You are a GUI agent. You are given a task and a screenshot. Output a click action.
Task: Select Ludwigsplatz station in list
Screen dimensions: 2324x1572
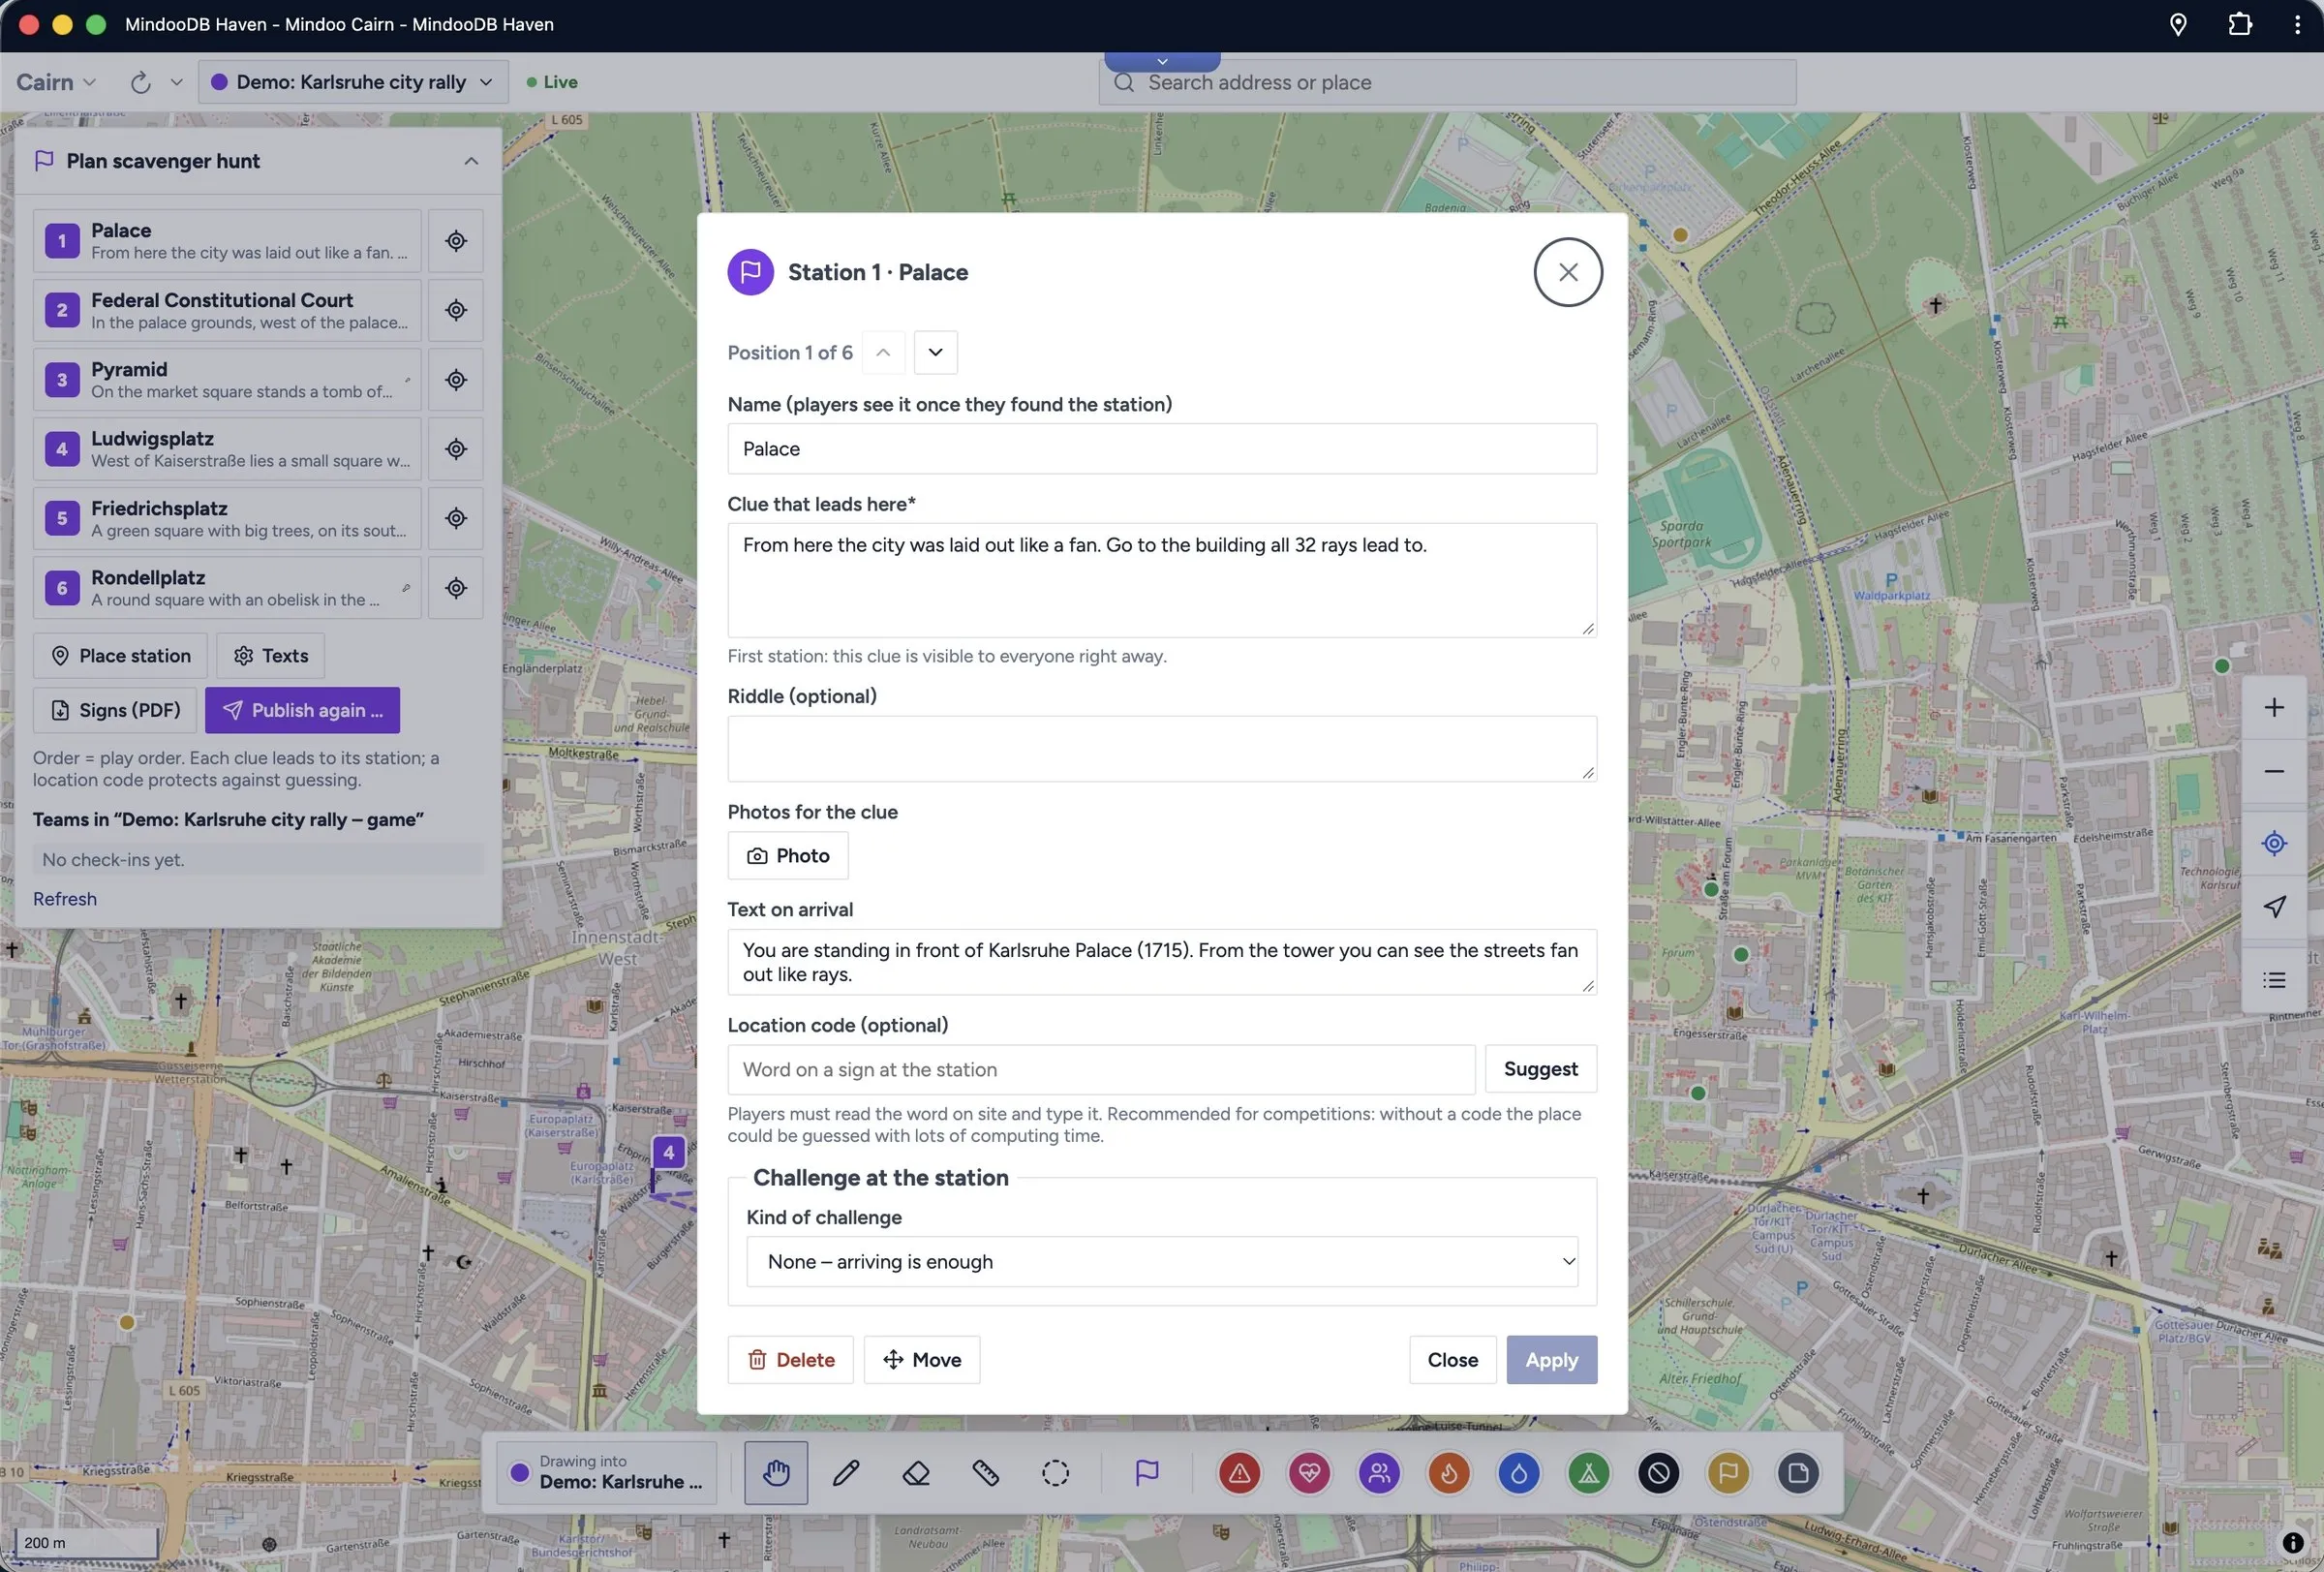227,449
